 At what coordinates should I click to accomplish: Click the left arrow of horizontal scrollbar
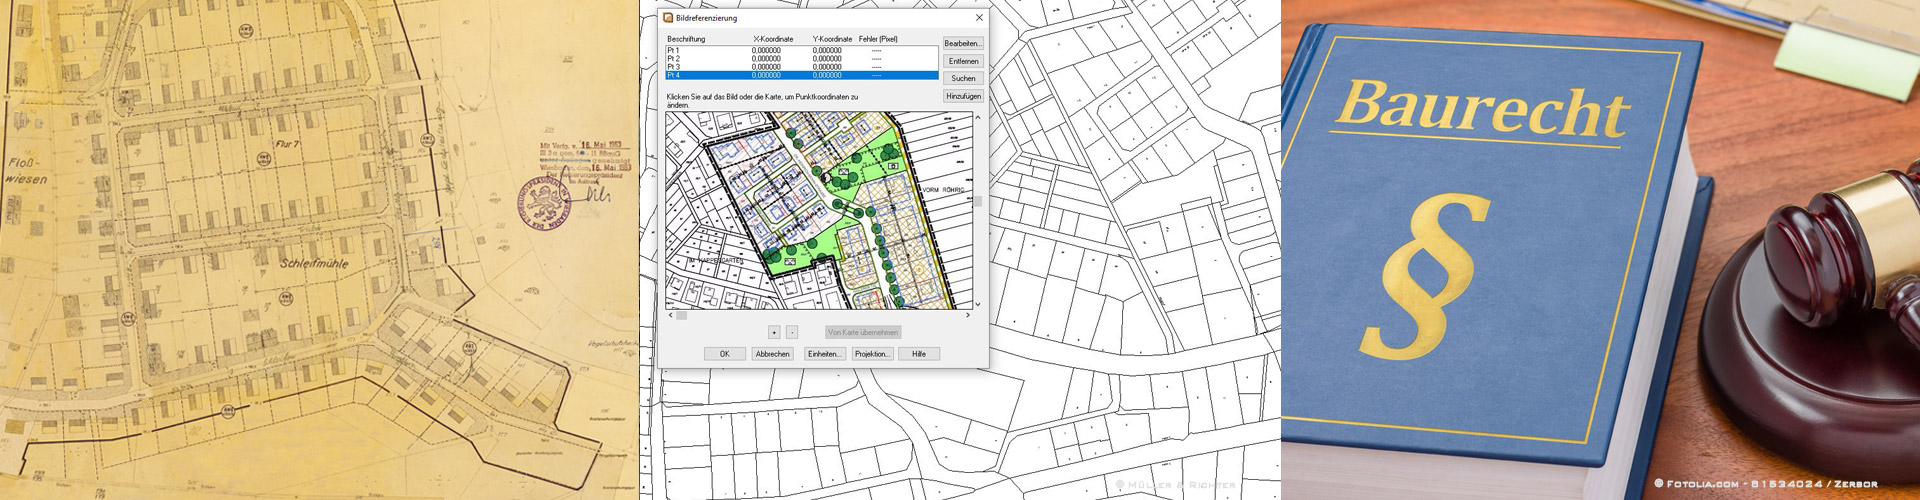pos(670,315)
